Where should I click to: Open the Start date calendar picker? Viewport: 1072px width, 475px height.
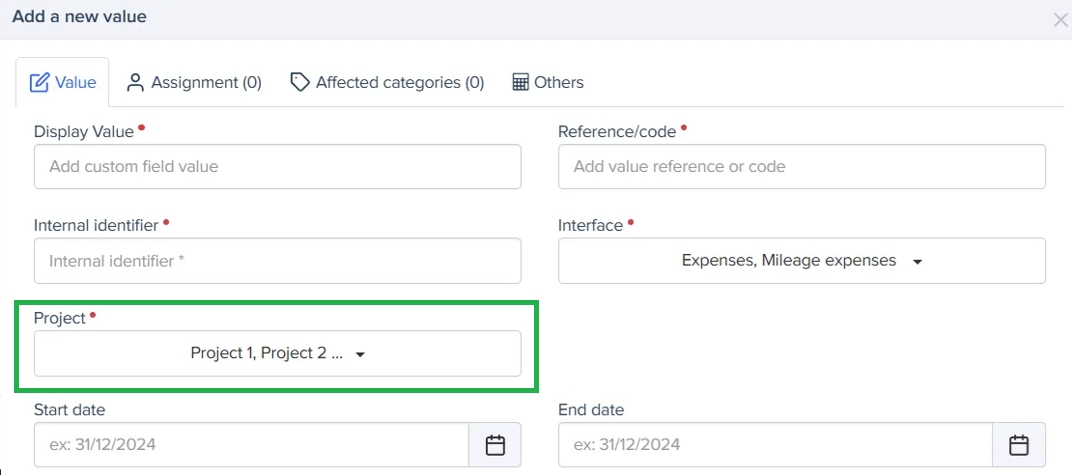495,445
